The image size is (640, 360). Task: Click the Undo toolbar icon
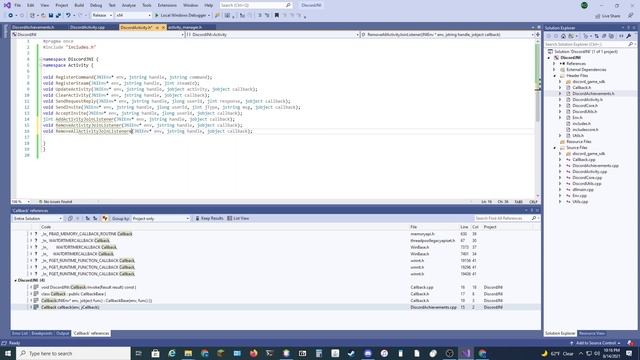pyautogui.click(x=68, y=16)
